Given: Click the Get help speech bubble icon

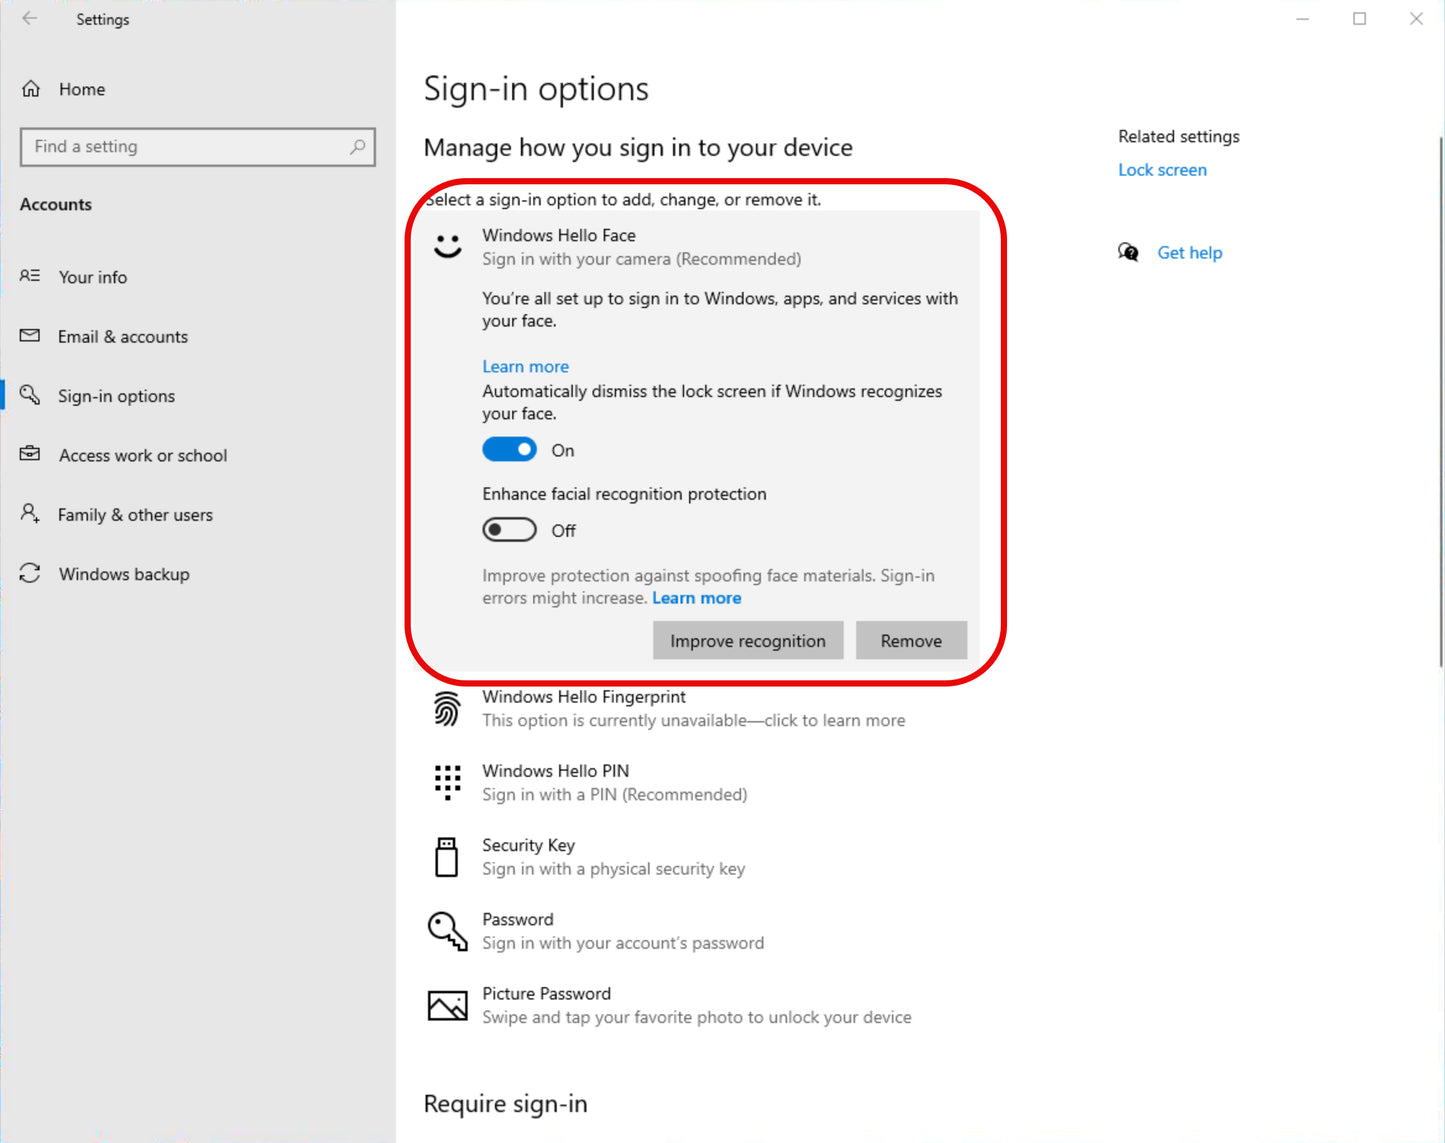Looking at the screenshot, I should click(x=1128, y=252).
